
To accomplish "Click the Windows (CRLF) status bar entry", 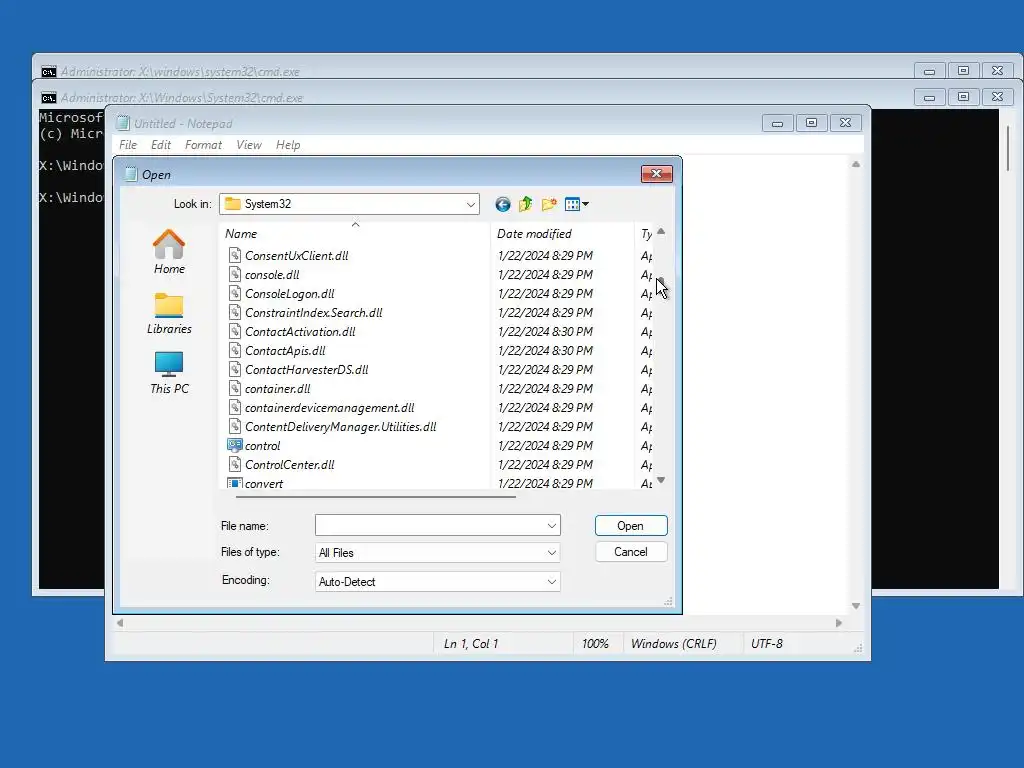I will (x=673, y=644).
